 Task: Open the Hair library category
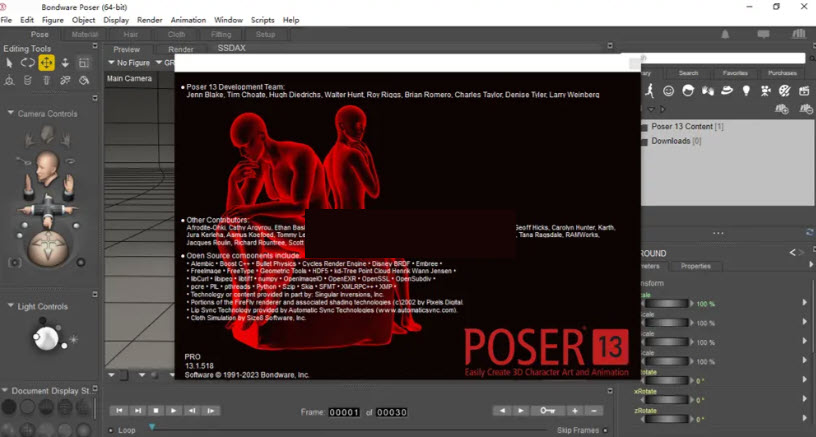[x=688, y=91]
